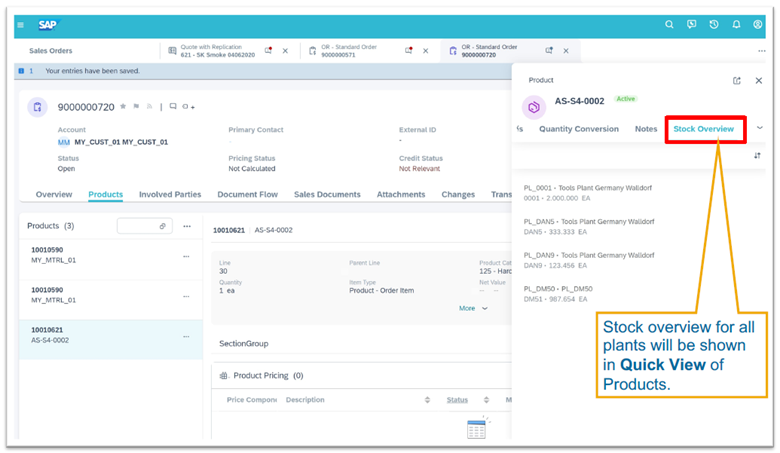780x453 pixels.
Task: Select the PL_0001 Tools Plant stock entry
Action: click(x=587, y=193)
